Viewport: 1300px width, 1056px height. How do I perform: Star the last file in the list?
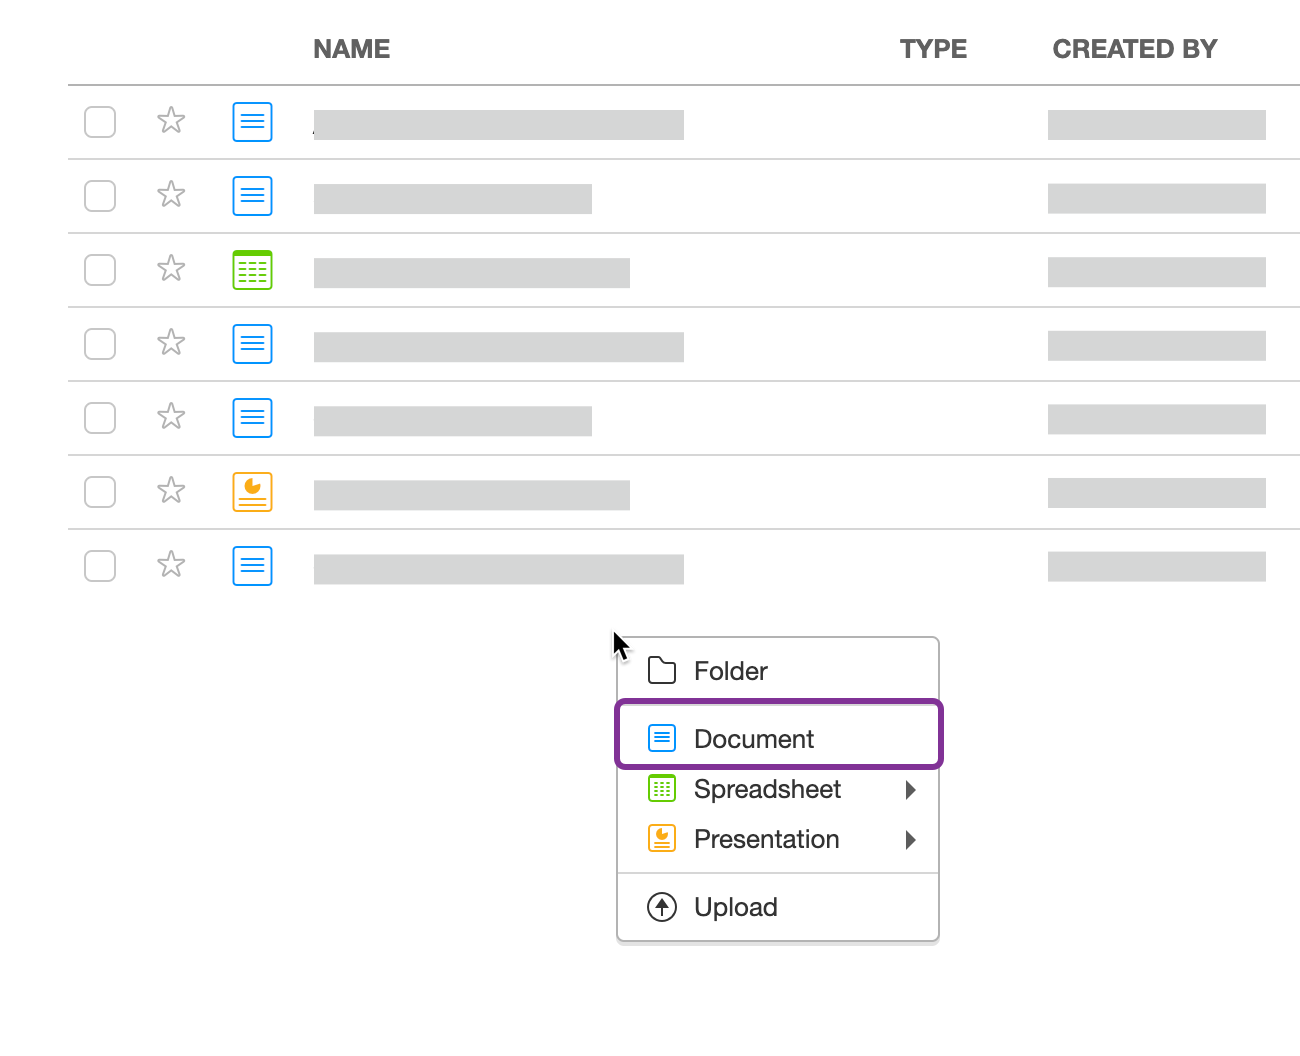pyautogui.click(x=171, y=565)
